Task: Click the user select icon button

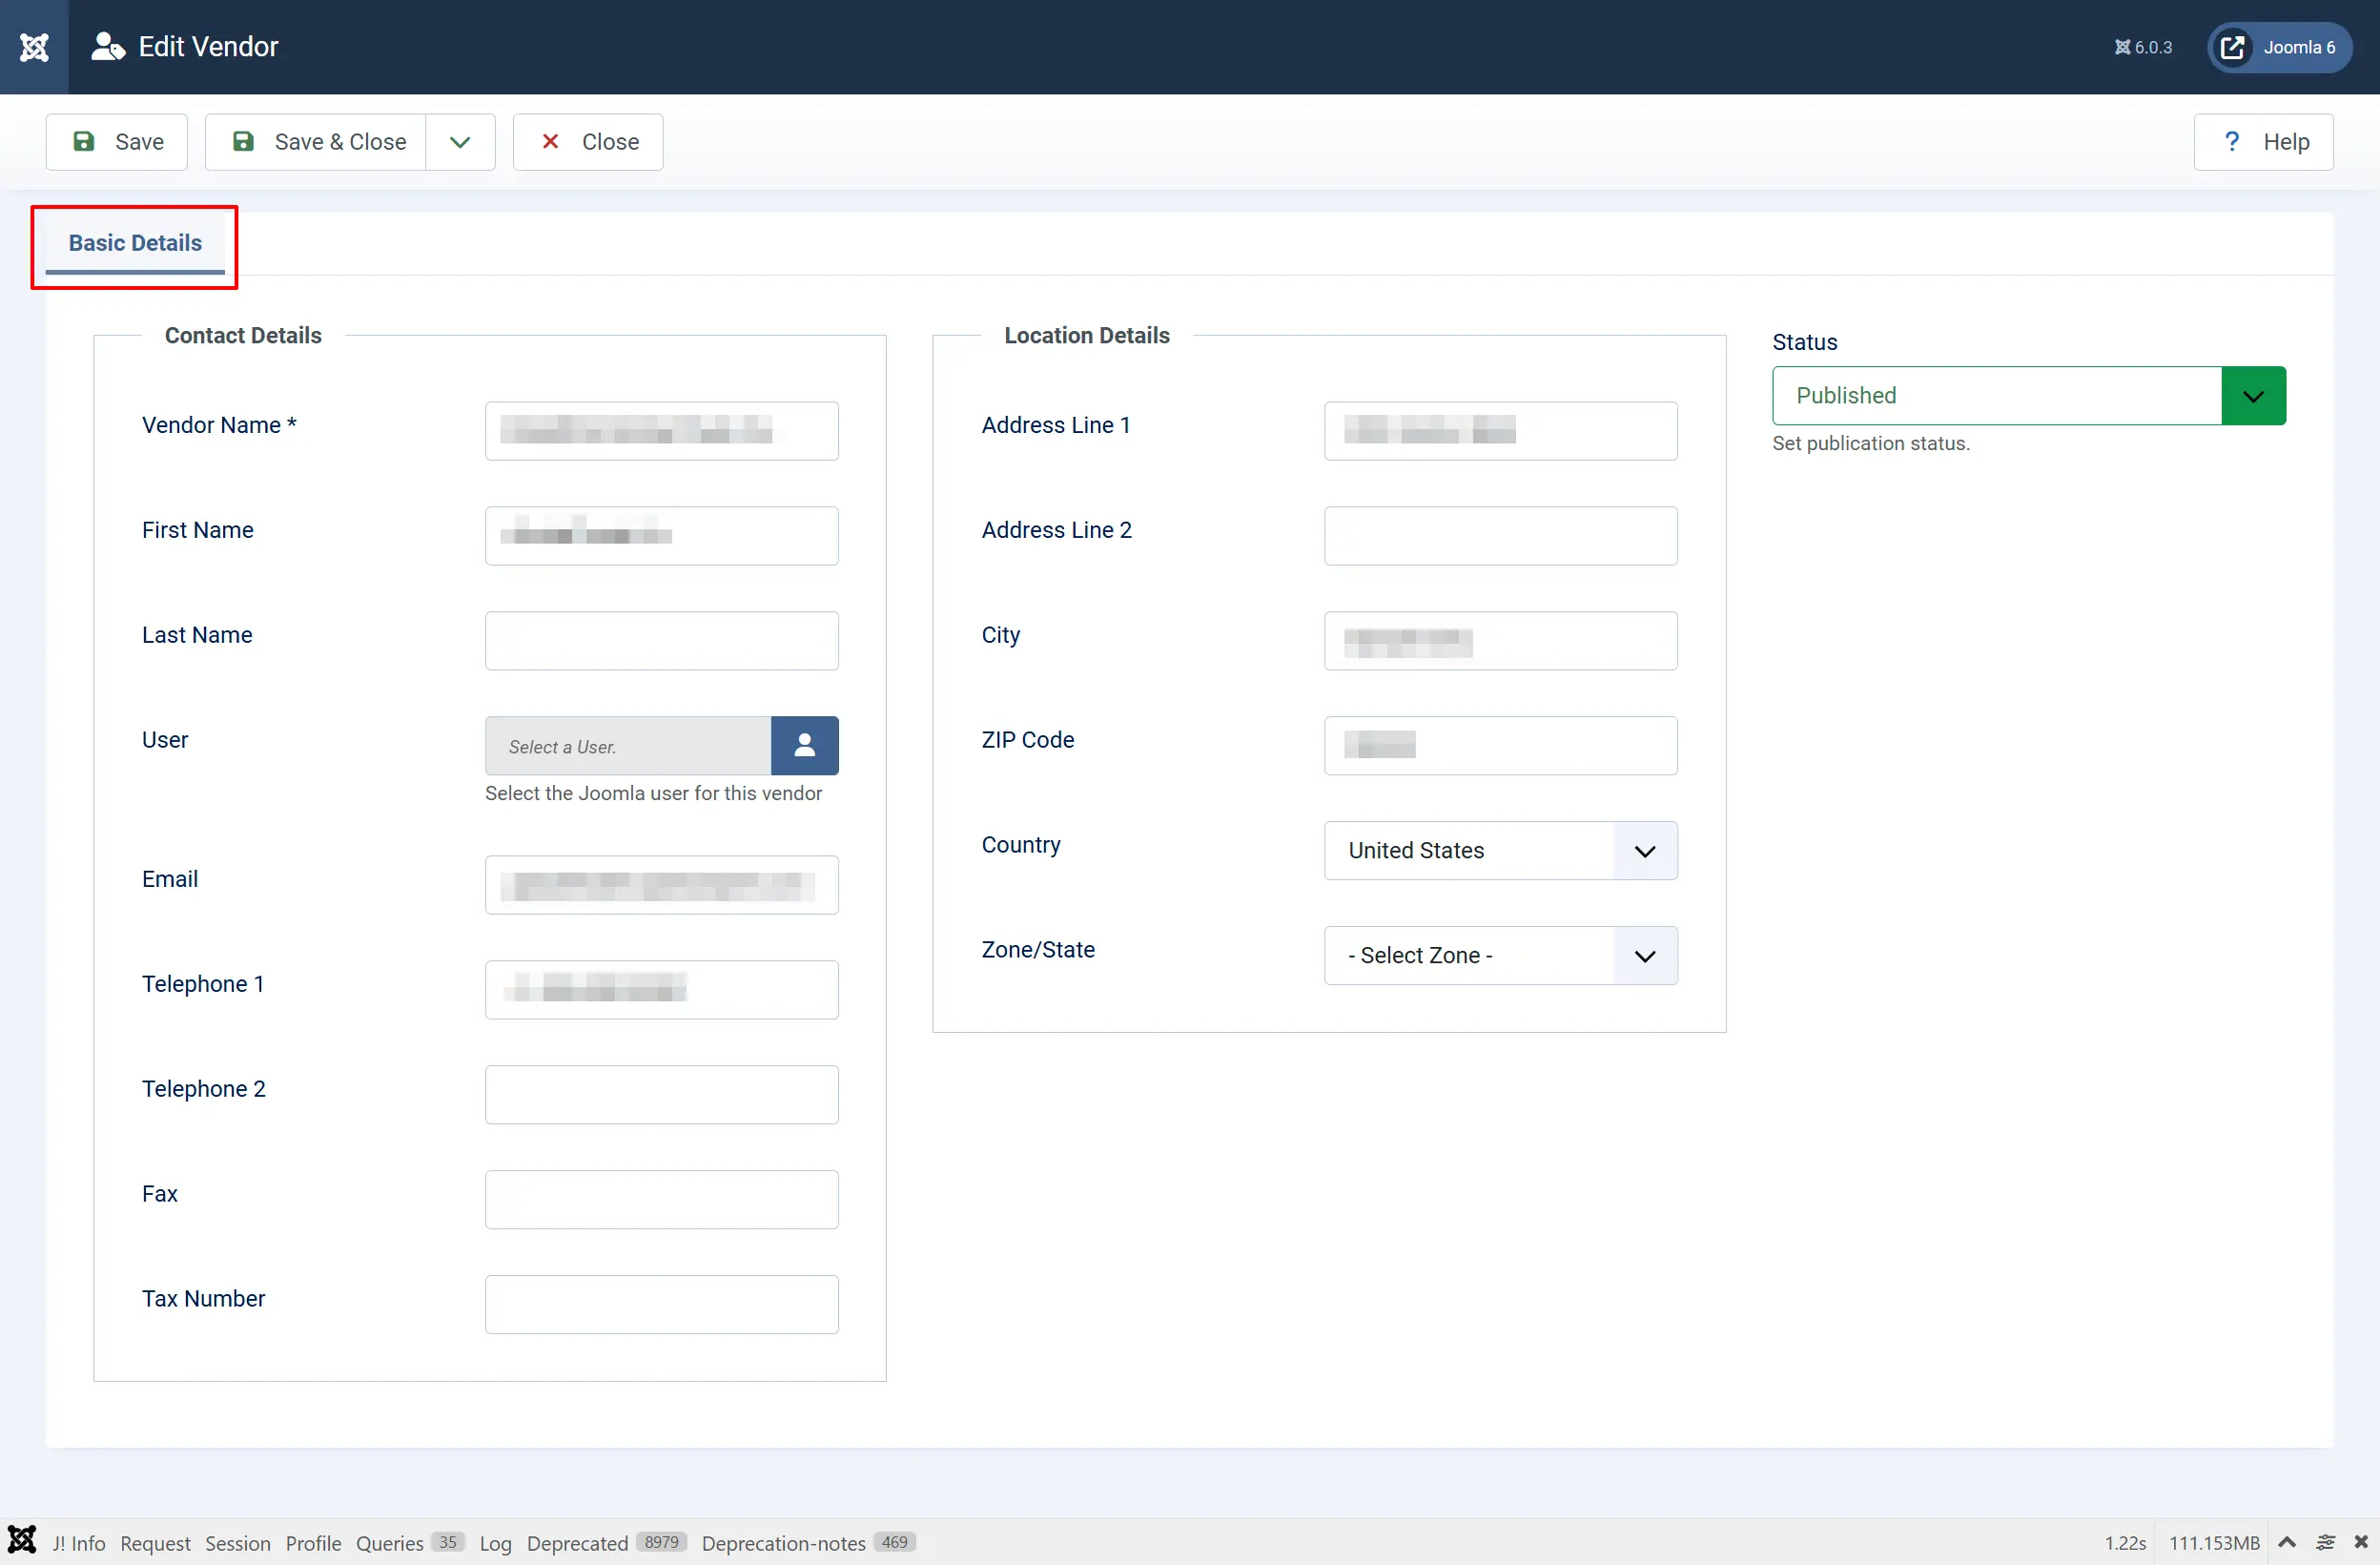Action: [805, 746]
